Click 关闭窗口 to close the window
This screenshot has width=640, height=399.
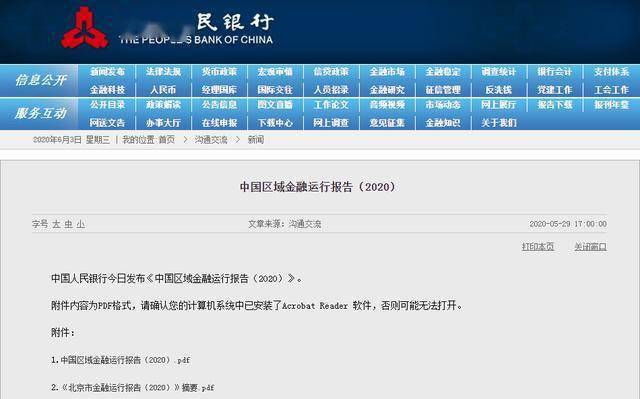[x=590, y=247]
